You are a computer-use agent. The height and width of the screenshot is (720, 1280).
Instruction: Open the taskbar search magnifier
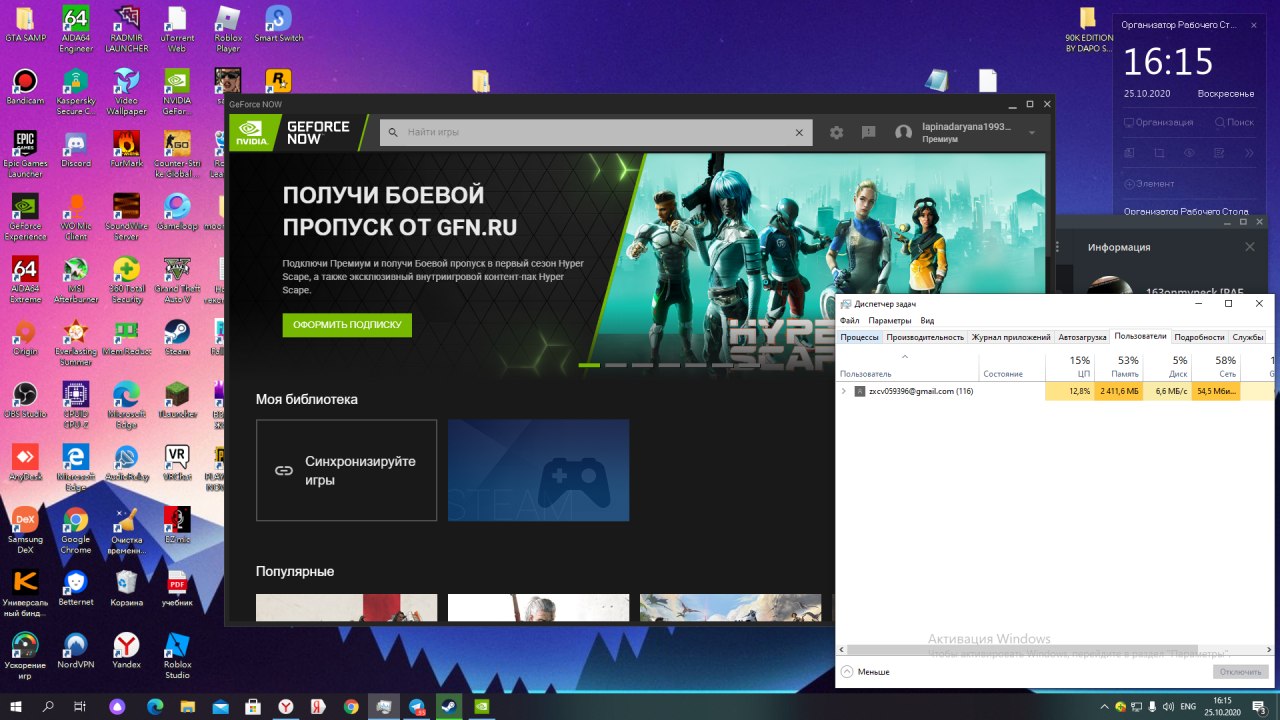click(48, 706)
